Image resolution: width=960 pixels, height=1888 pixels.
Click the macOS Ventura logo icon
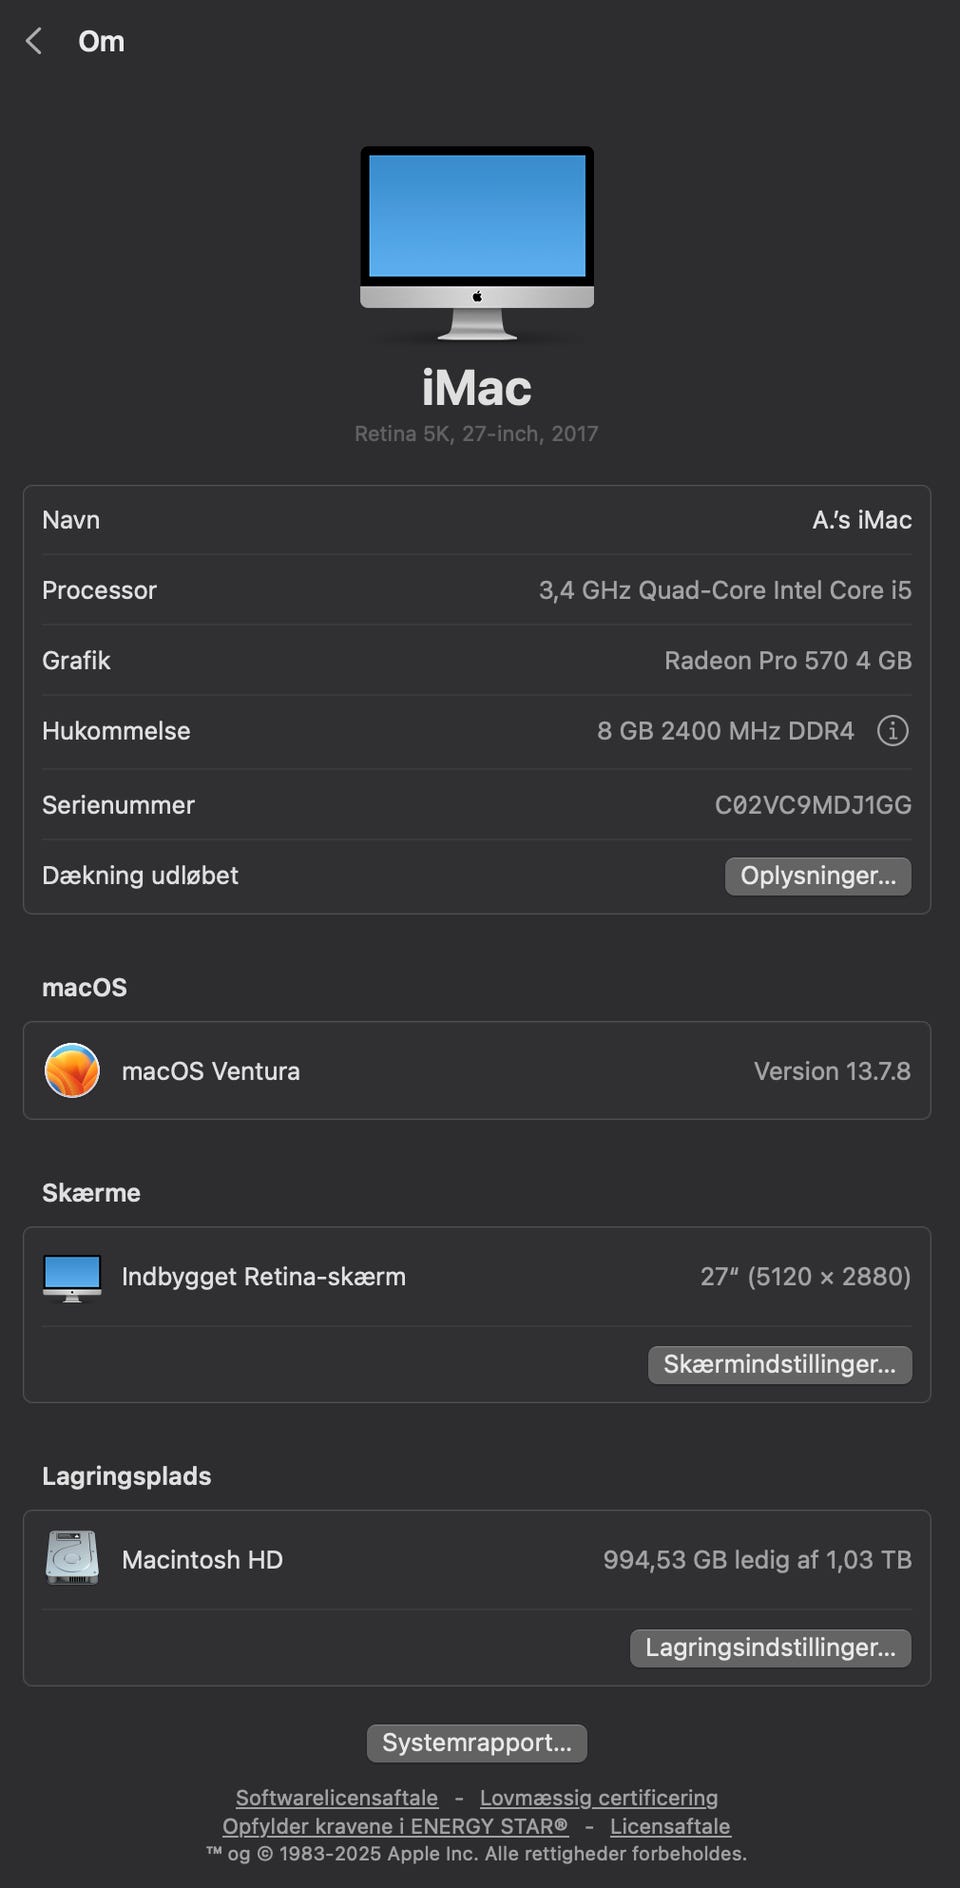pos(72,1070)
